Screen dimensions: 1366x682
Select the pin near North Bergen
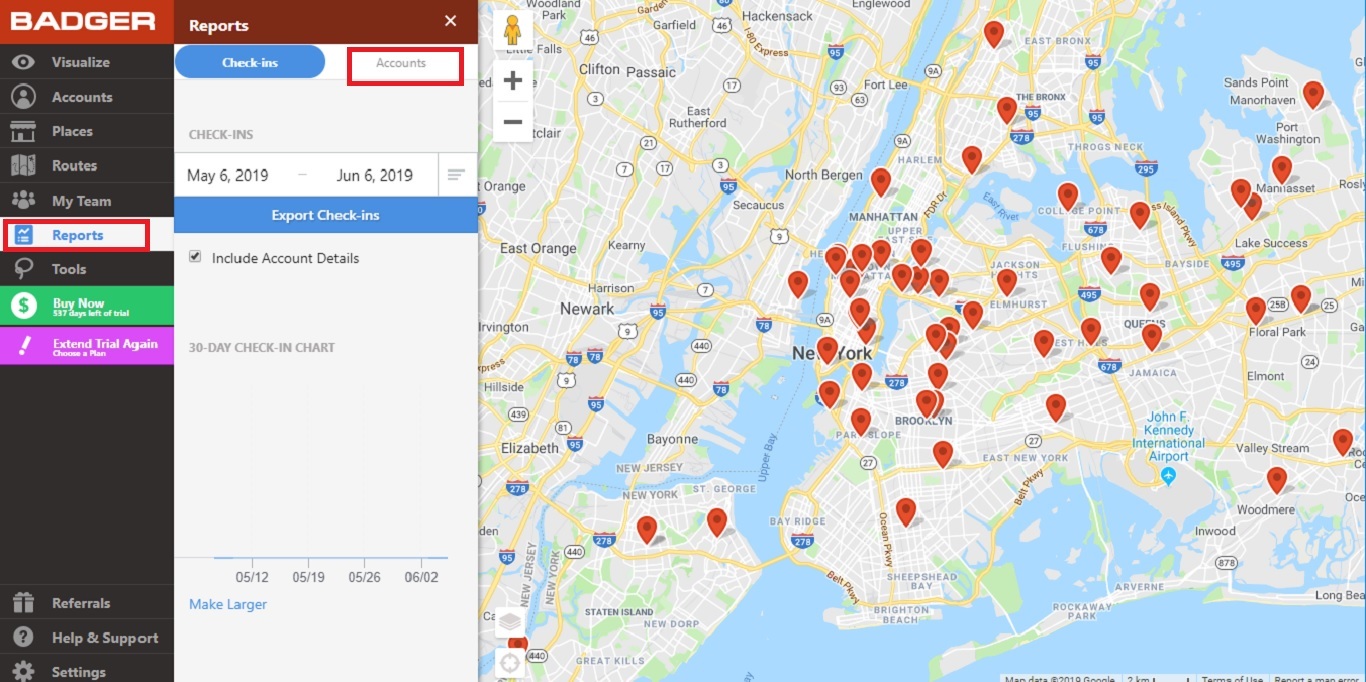coord(881,182)
